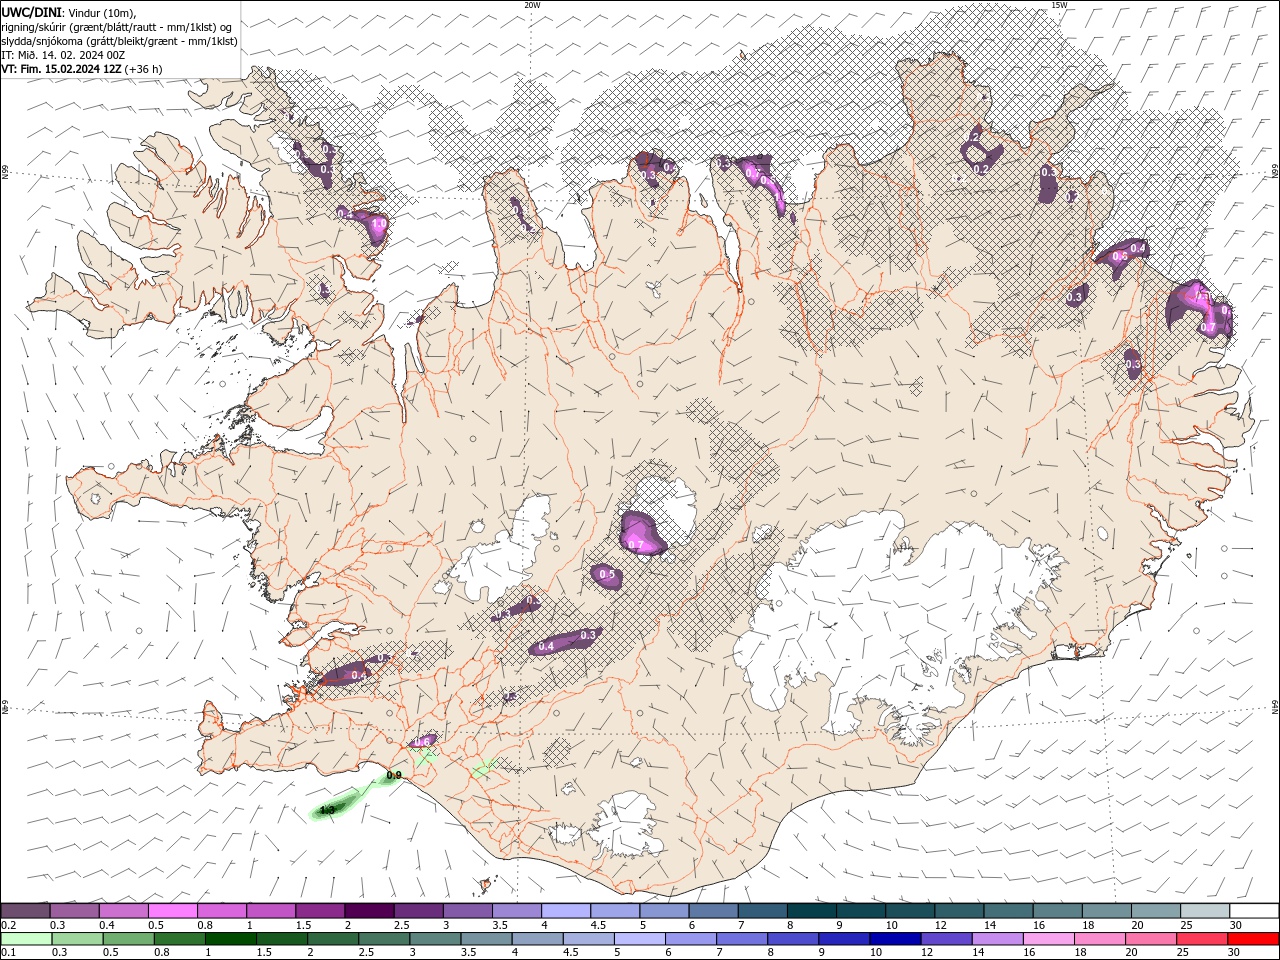Click the dark teal 8 swatch in the upper scale
The width and height of the screenshot is (1280, 960).
click(810, 910)
